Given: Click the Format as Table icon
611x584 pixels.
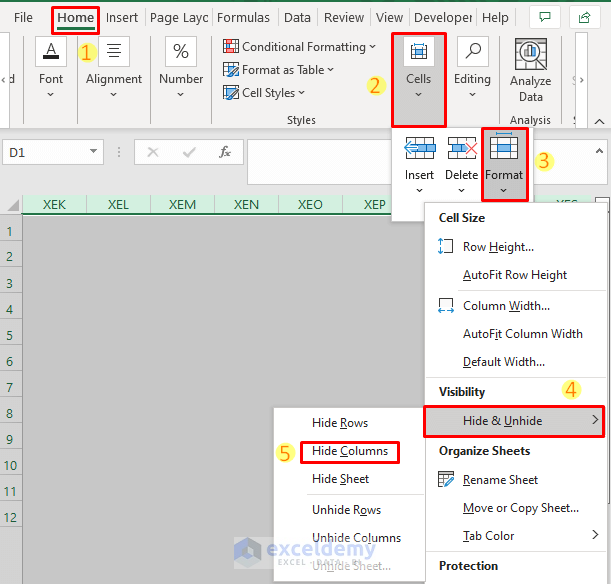Looking at the screenshot, I should (231, 70).
